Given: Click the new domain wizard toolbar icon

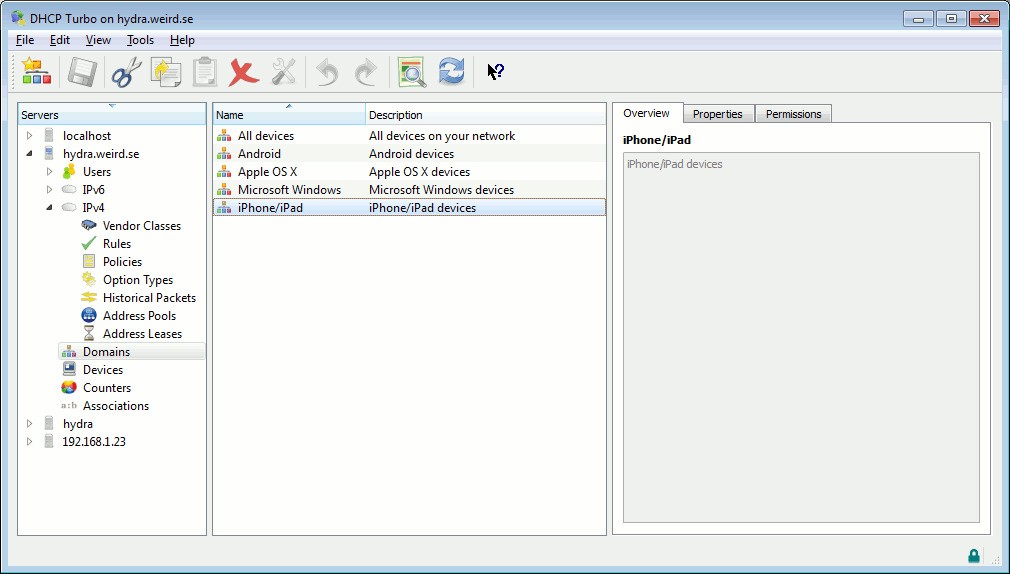Looking at the screenshot, I should tap(36, 72).
